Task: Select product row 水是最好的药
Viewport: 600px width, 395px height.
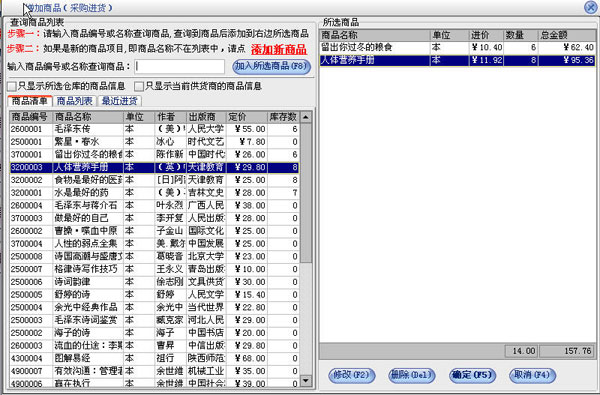Action: [x=155, y=193]
